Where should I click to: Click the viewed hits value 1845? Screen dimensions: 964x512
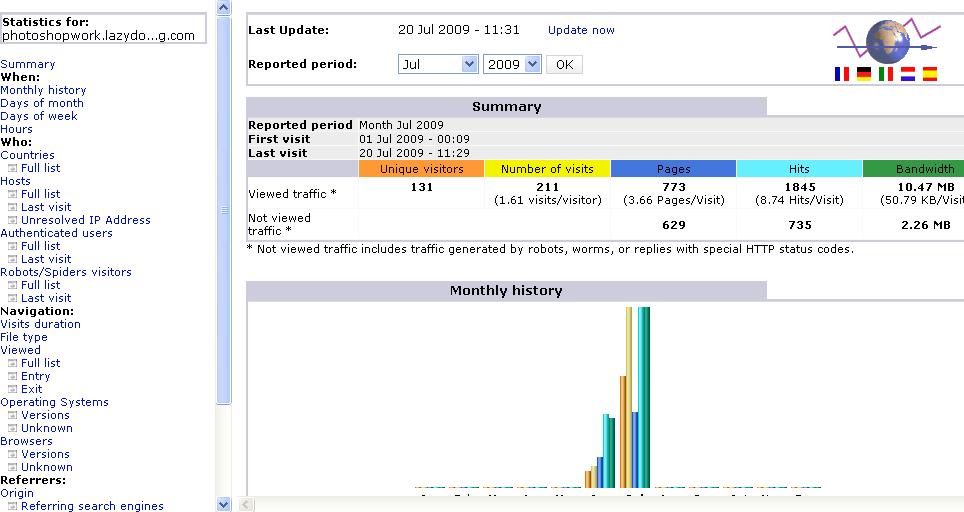(800, 187)
